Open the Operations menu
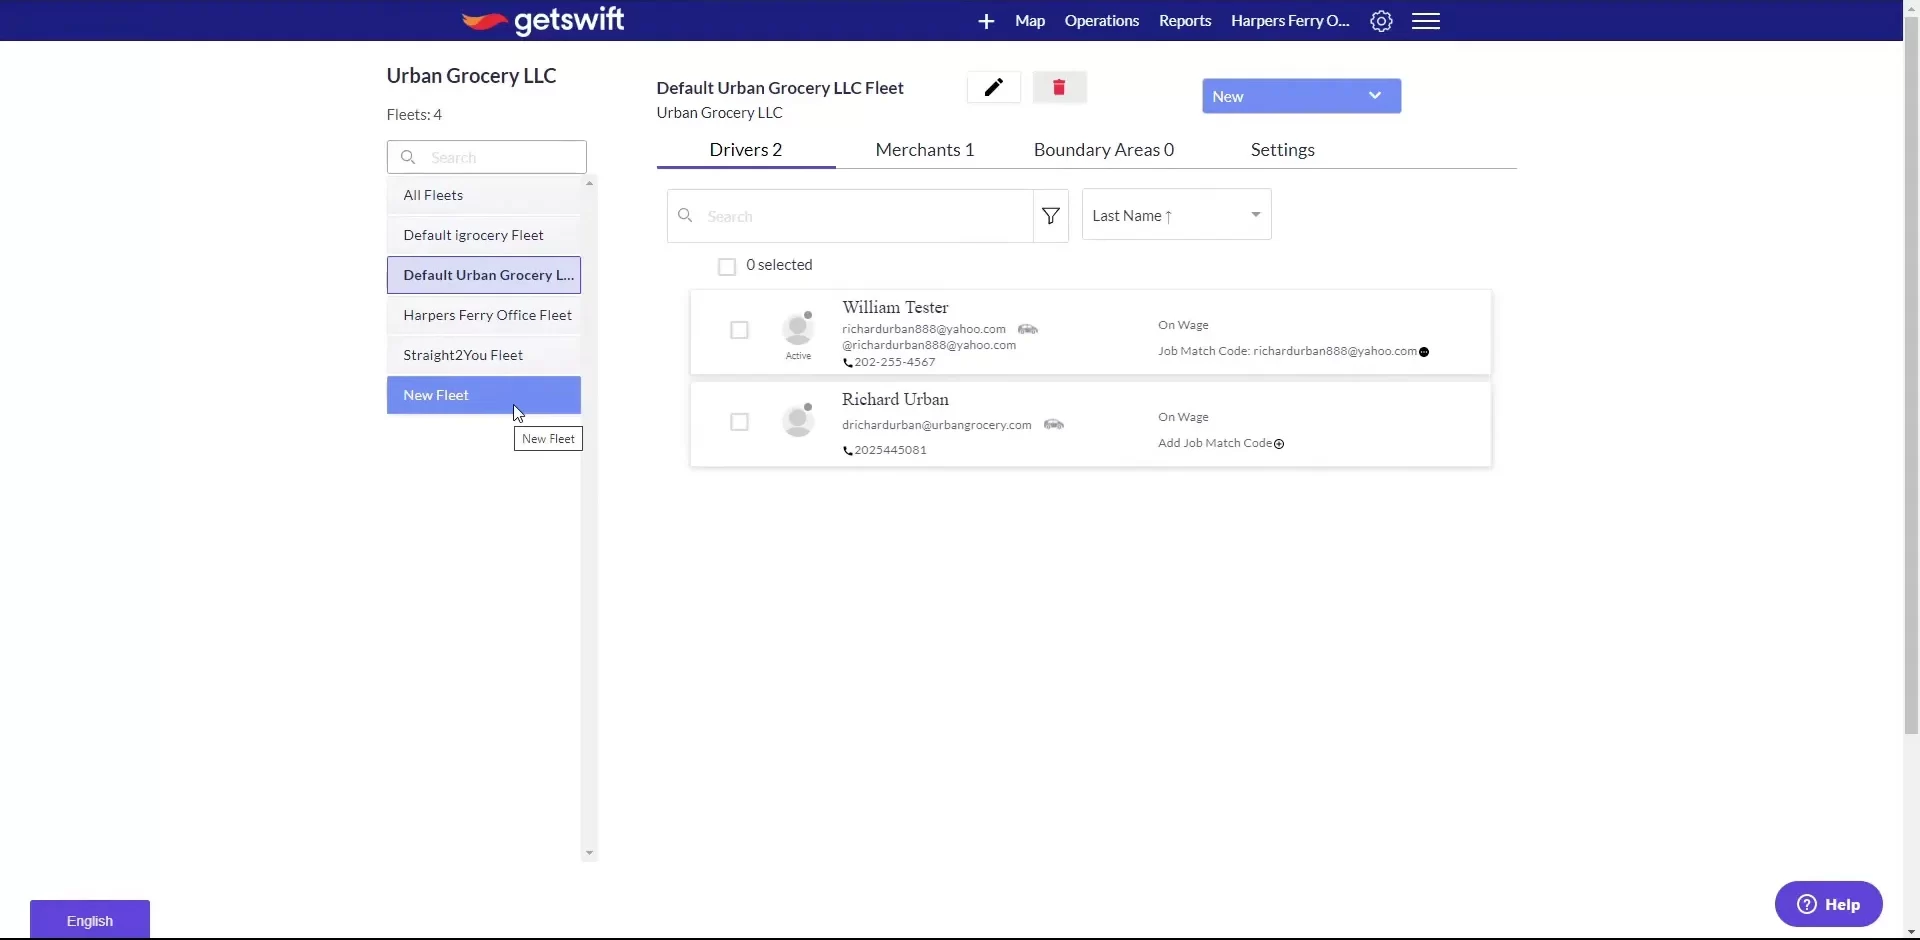Image resolution: width=1920 pixels, height=940 pixels. (x=1101, y=20)
